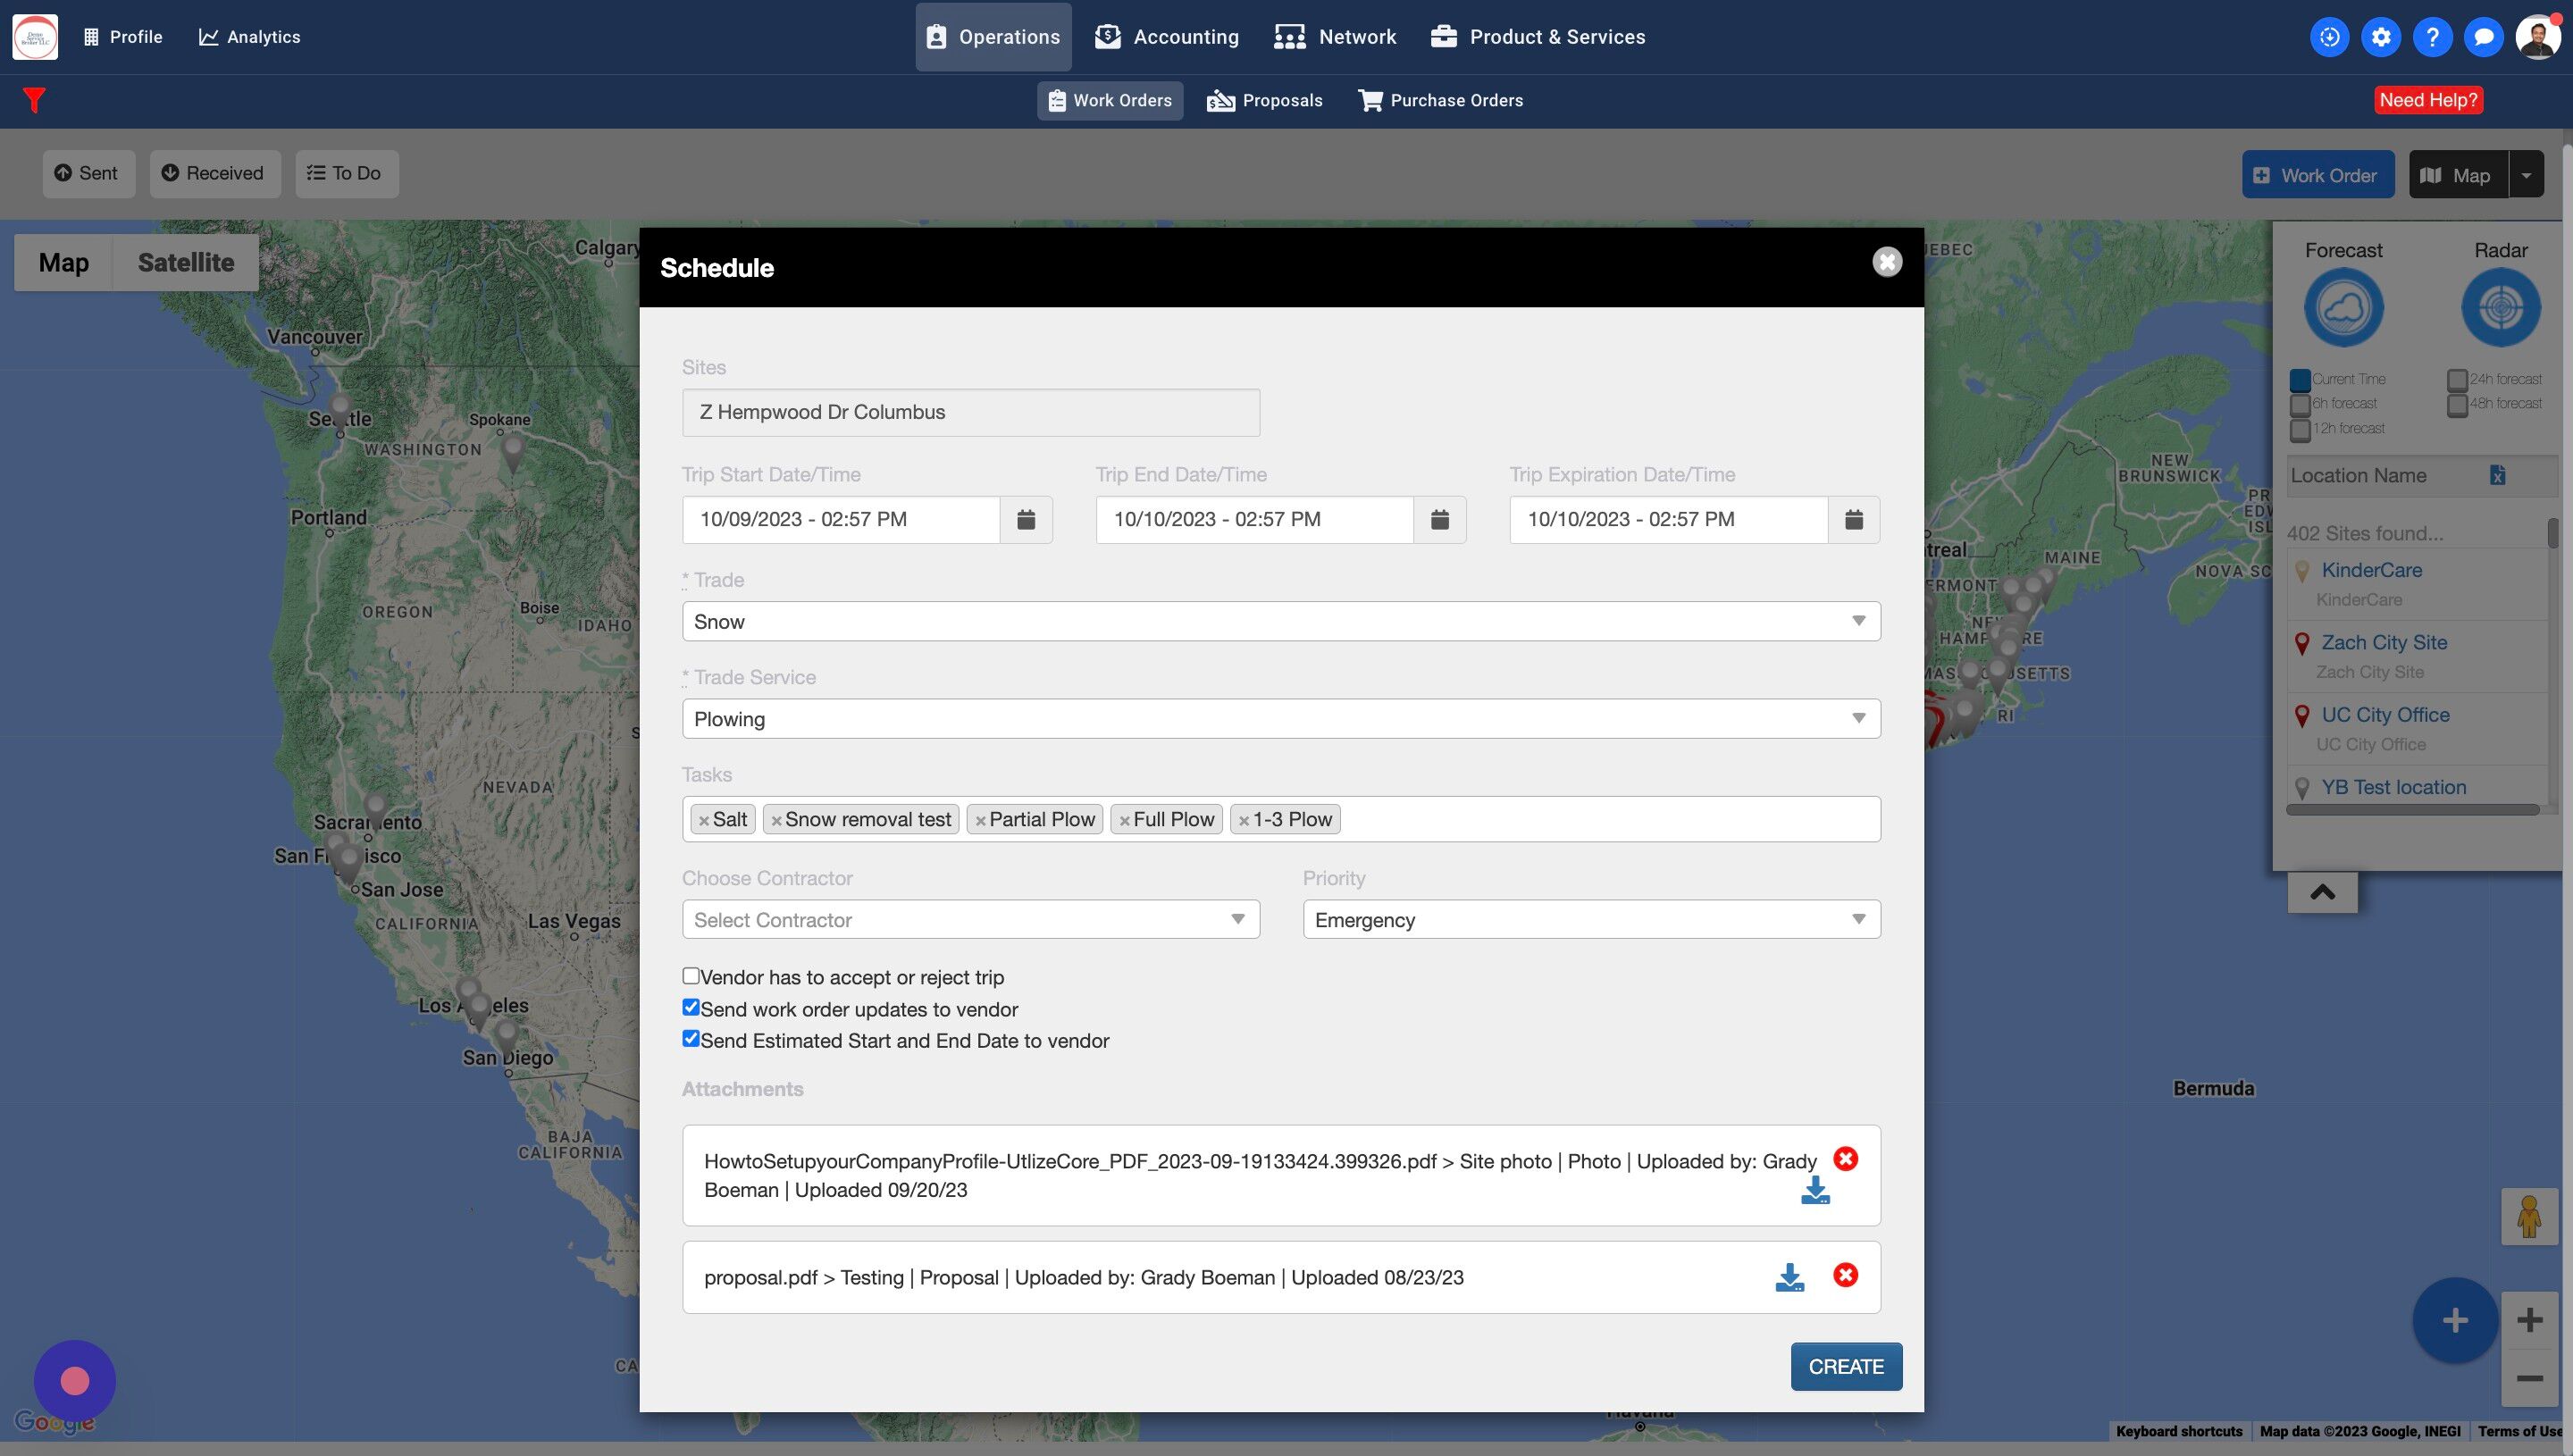This screenshot has width=2573, height=1456.
Task: Open the red filter funnel icon
Action: [34, 100]
